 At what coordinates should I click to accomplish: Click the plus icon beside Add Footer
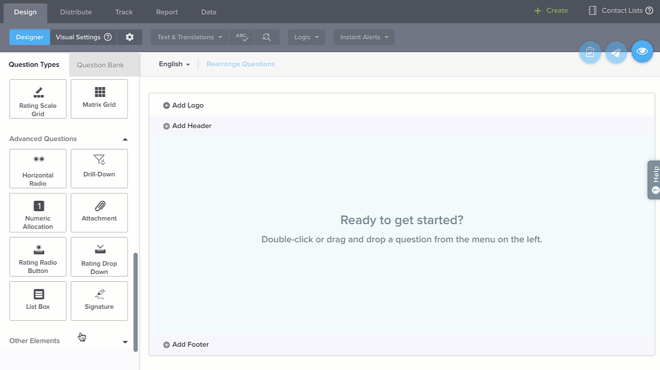pos(166,345)
